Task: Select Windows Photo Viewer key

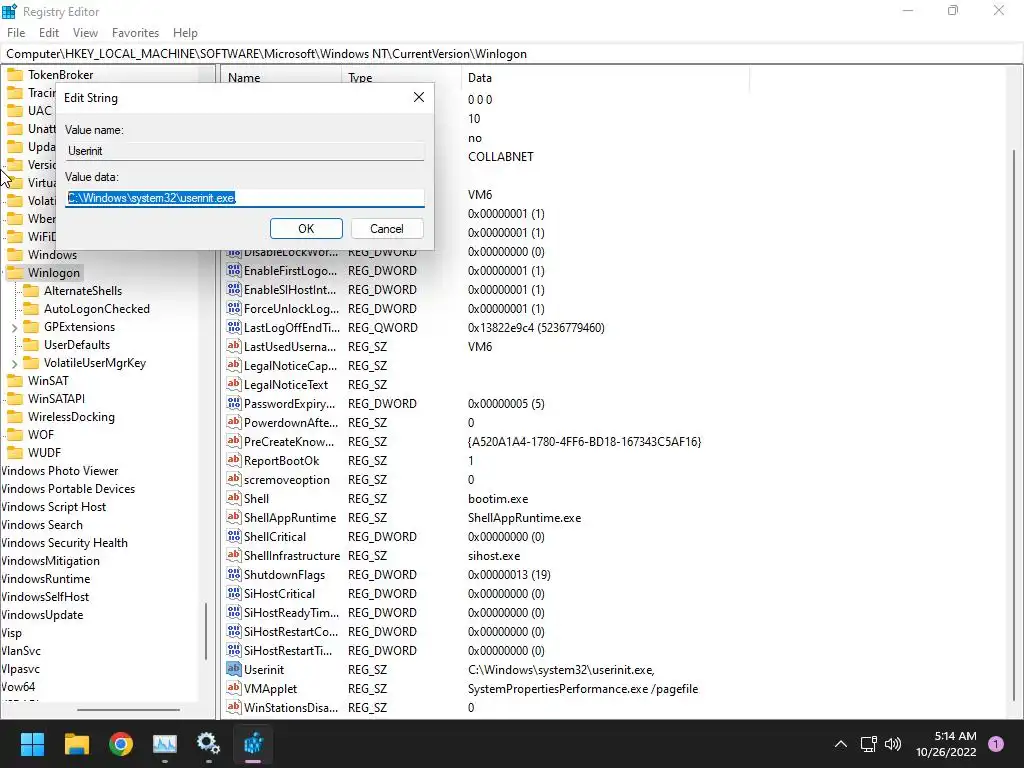Action: pos(59,471)
